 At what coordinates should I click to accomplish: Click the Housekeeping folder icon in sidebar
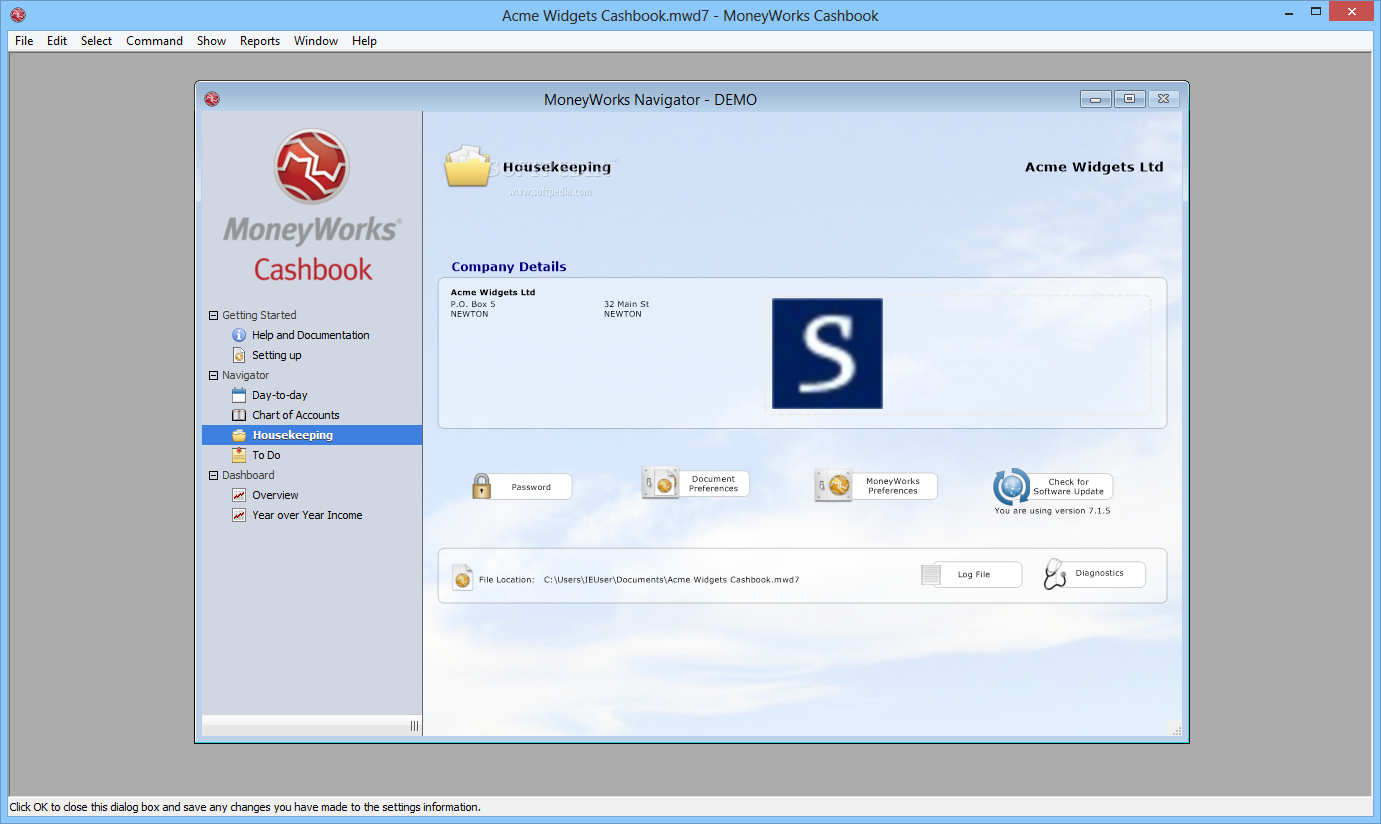click(239, 435)
